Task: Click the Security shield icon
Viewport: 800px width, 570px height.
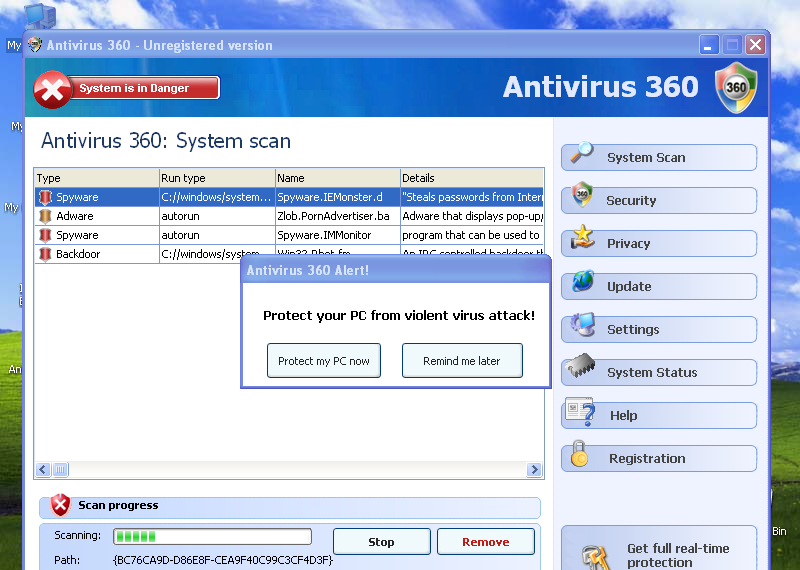Action: tap(582, 194)
